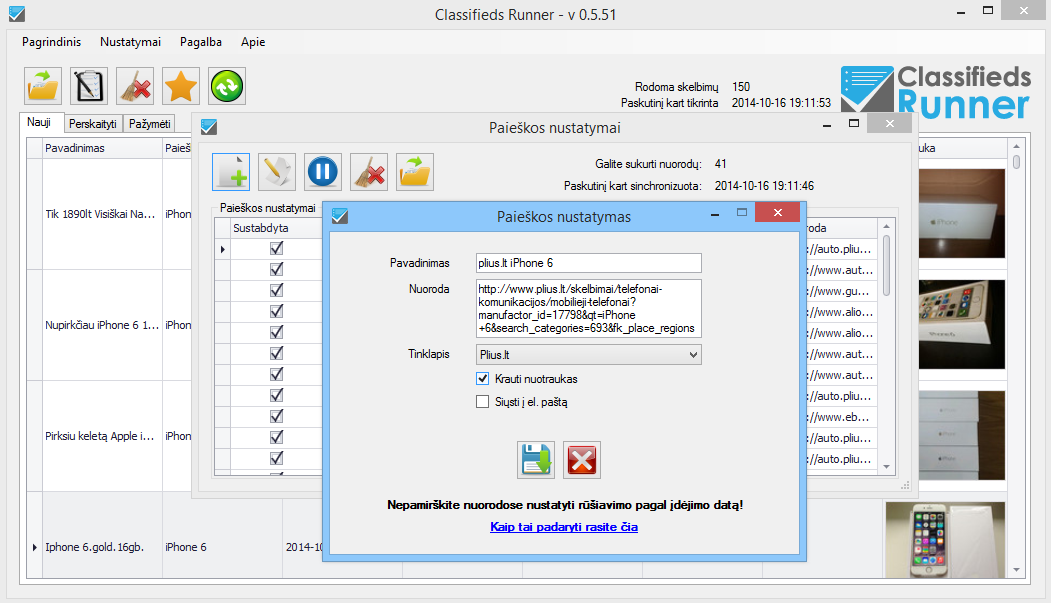Click the gold star icon in the main toolbar
This screenshot has height=603, width=1051.
(x=181, y=86)
